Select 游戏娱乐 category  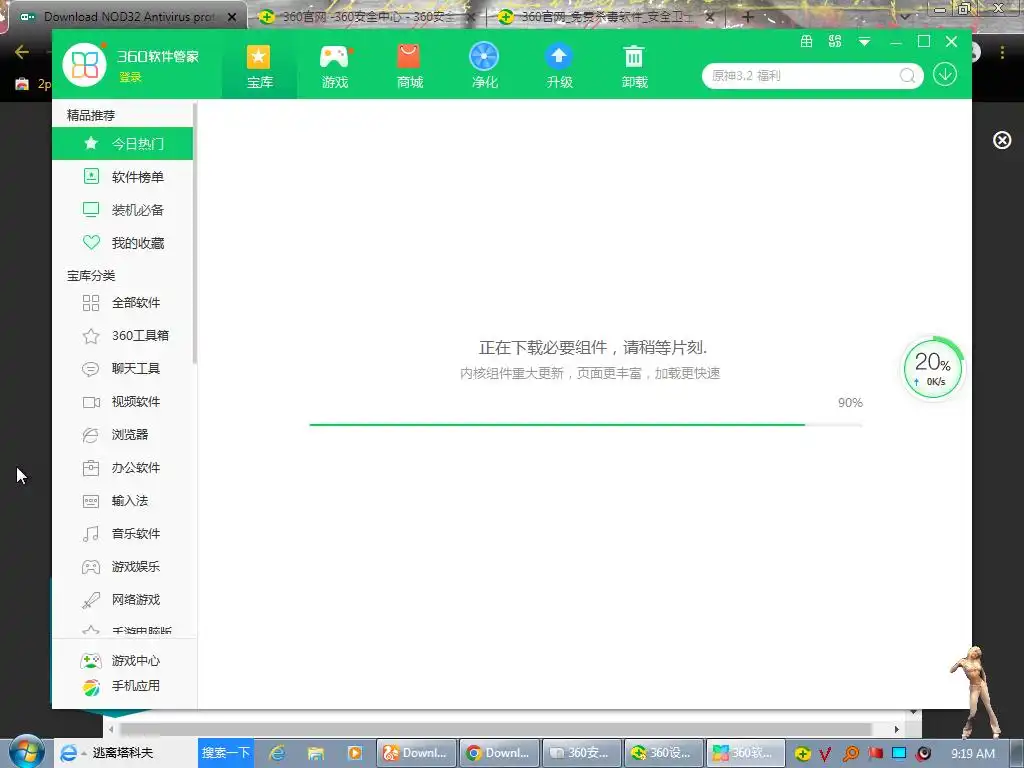[x=123, y=567]
